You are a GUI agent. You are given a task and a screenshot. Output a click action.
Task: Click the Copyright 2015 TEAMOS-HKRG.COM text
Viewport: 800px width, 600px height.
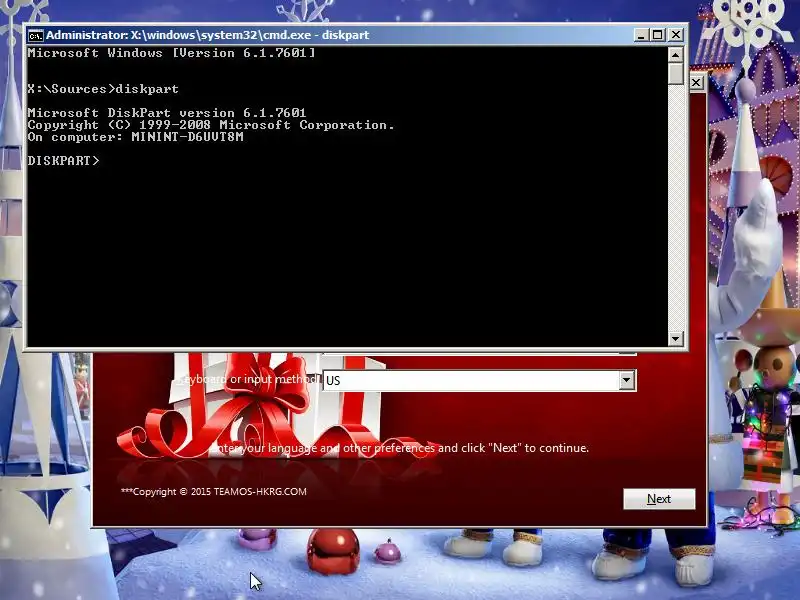(x=214, y=492)
